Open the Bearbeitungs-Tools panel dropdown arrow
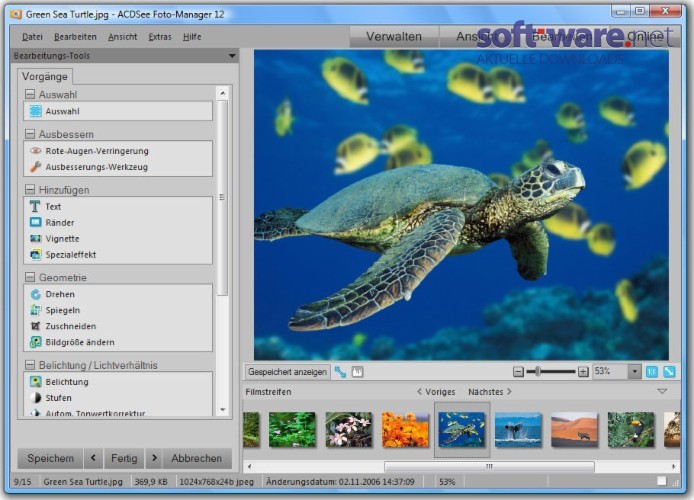This screenshot has height=500, width=694. (232, 56)
